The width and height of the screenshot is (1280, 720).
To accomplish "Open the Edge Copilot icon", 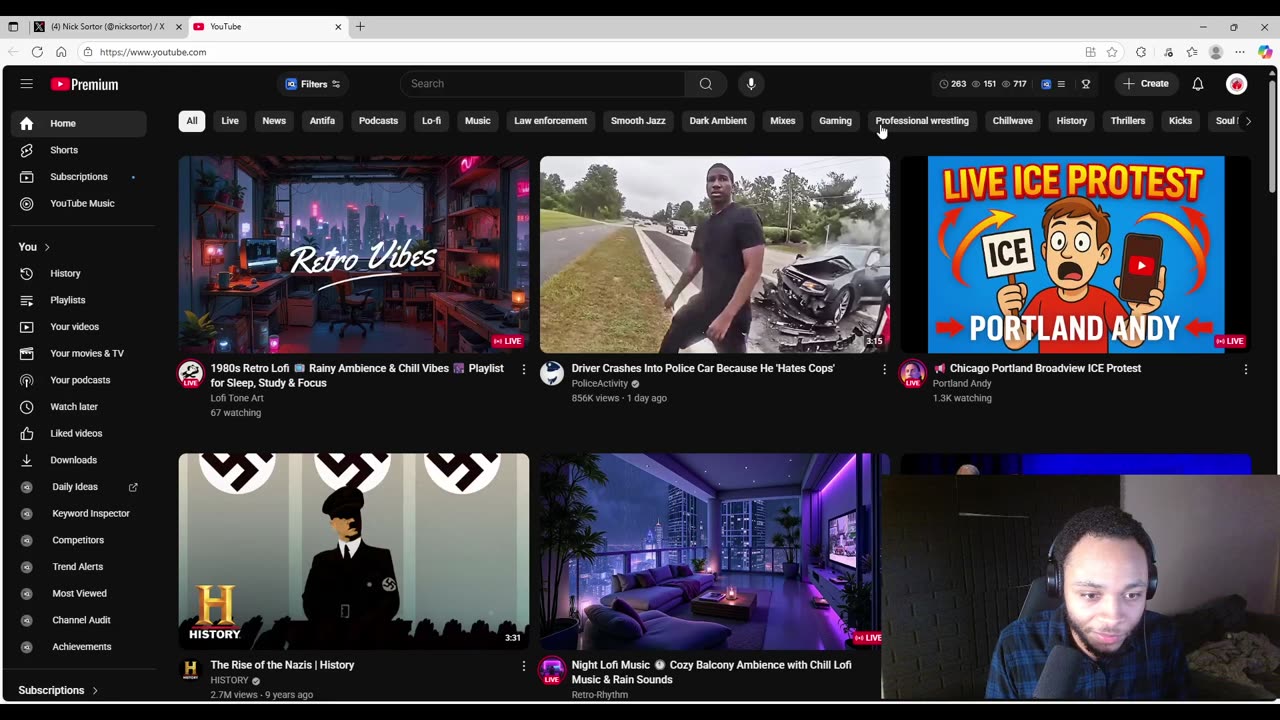I will 1265,52.
